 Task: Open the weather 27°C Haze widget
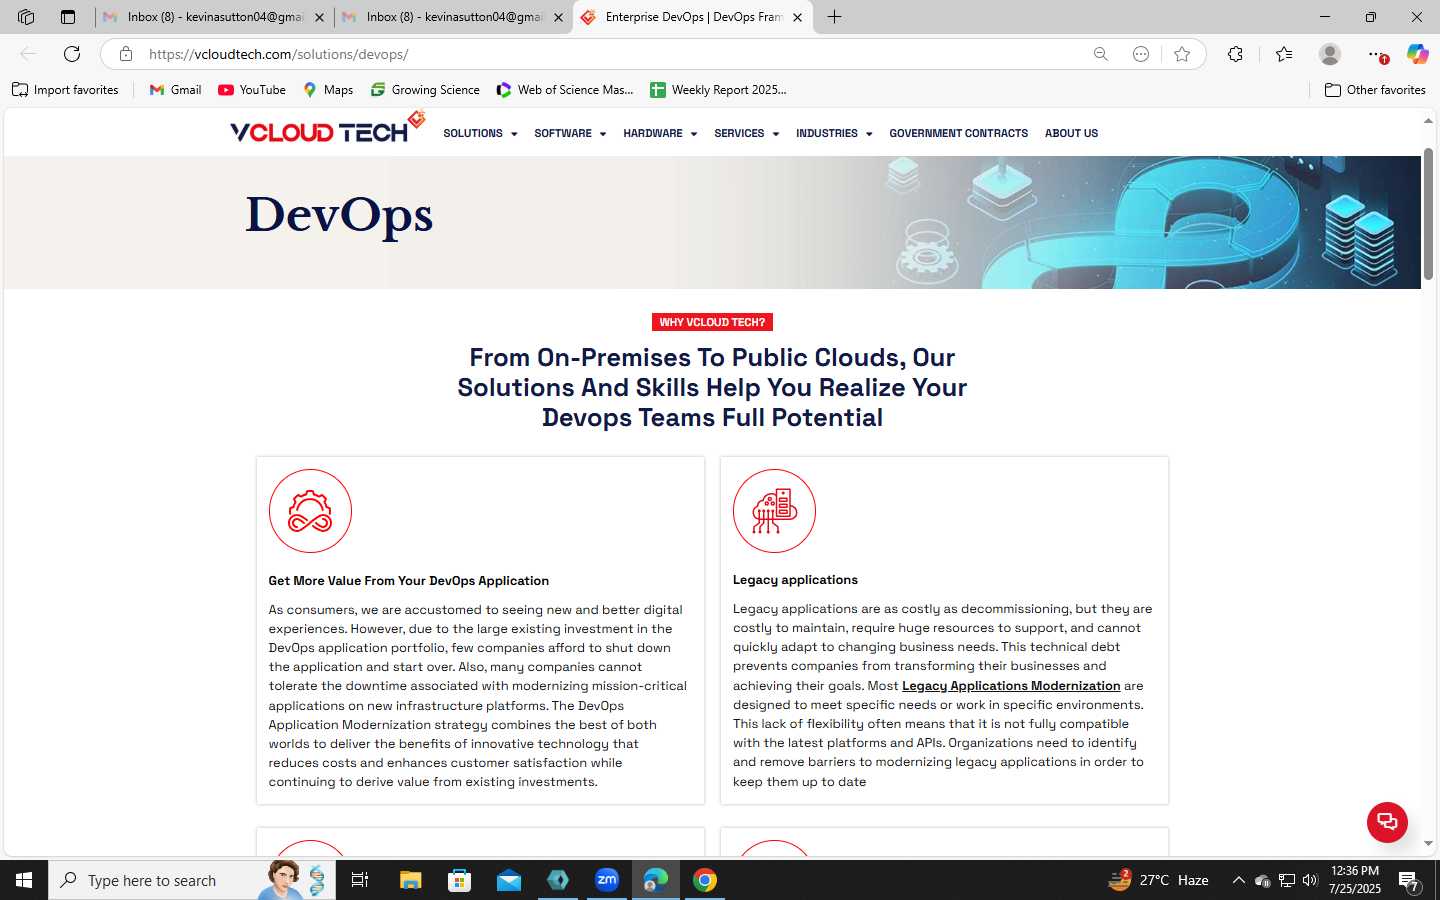pos(1158,880)
